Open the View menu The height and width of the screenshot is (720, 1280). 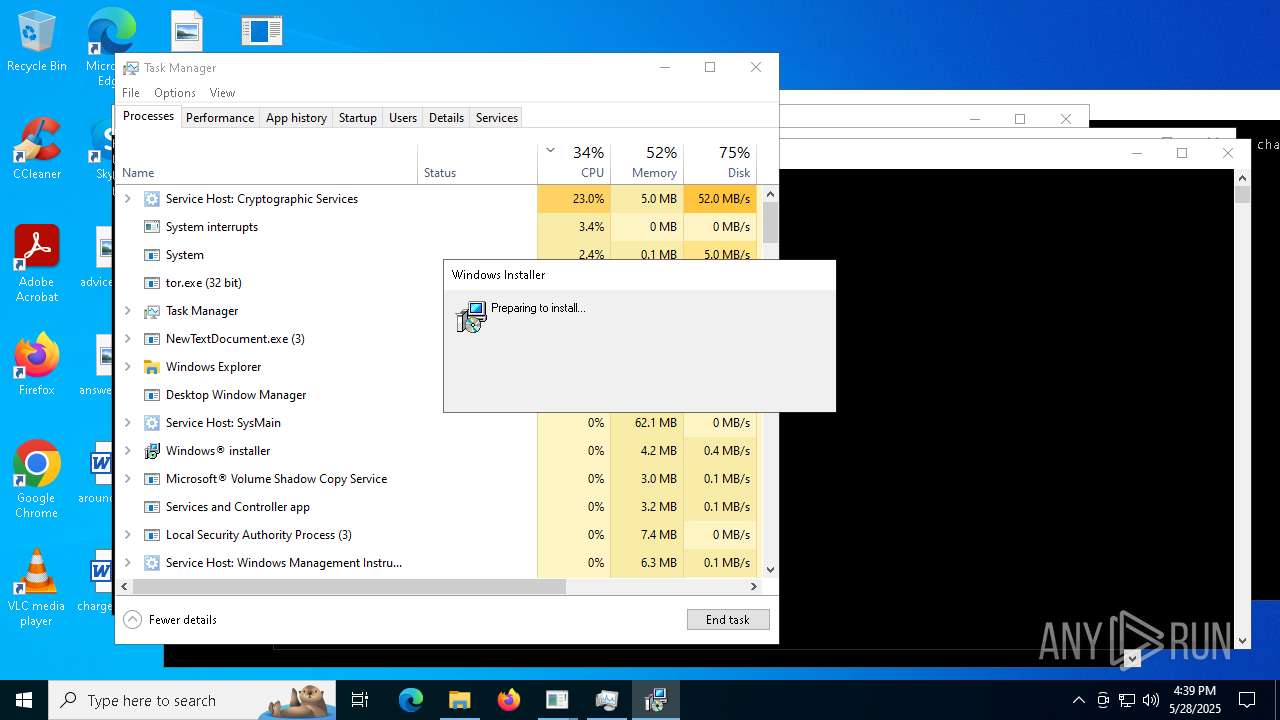click(x=222, y=93)
